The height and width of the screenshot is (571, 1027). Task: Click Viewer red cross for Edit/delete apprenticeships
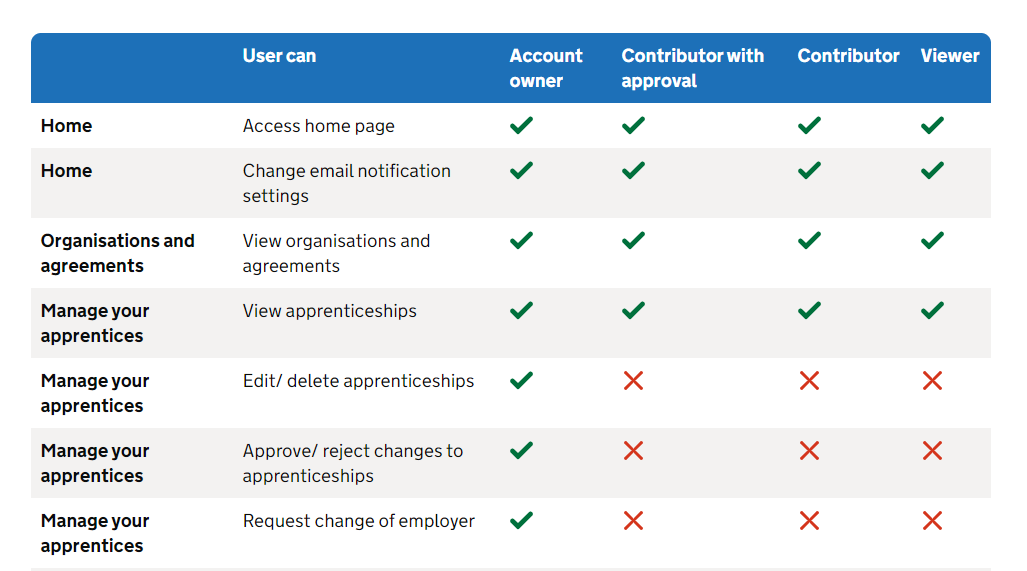tap(932, 381)
